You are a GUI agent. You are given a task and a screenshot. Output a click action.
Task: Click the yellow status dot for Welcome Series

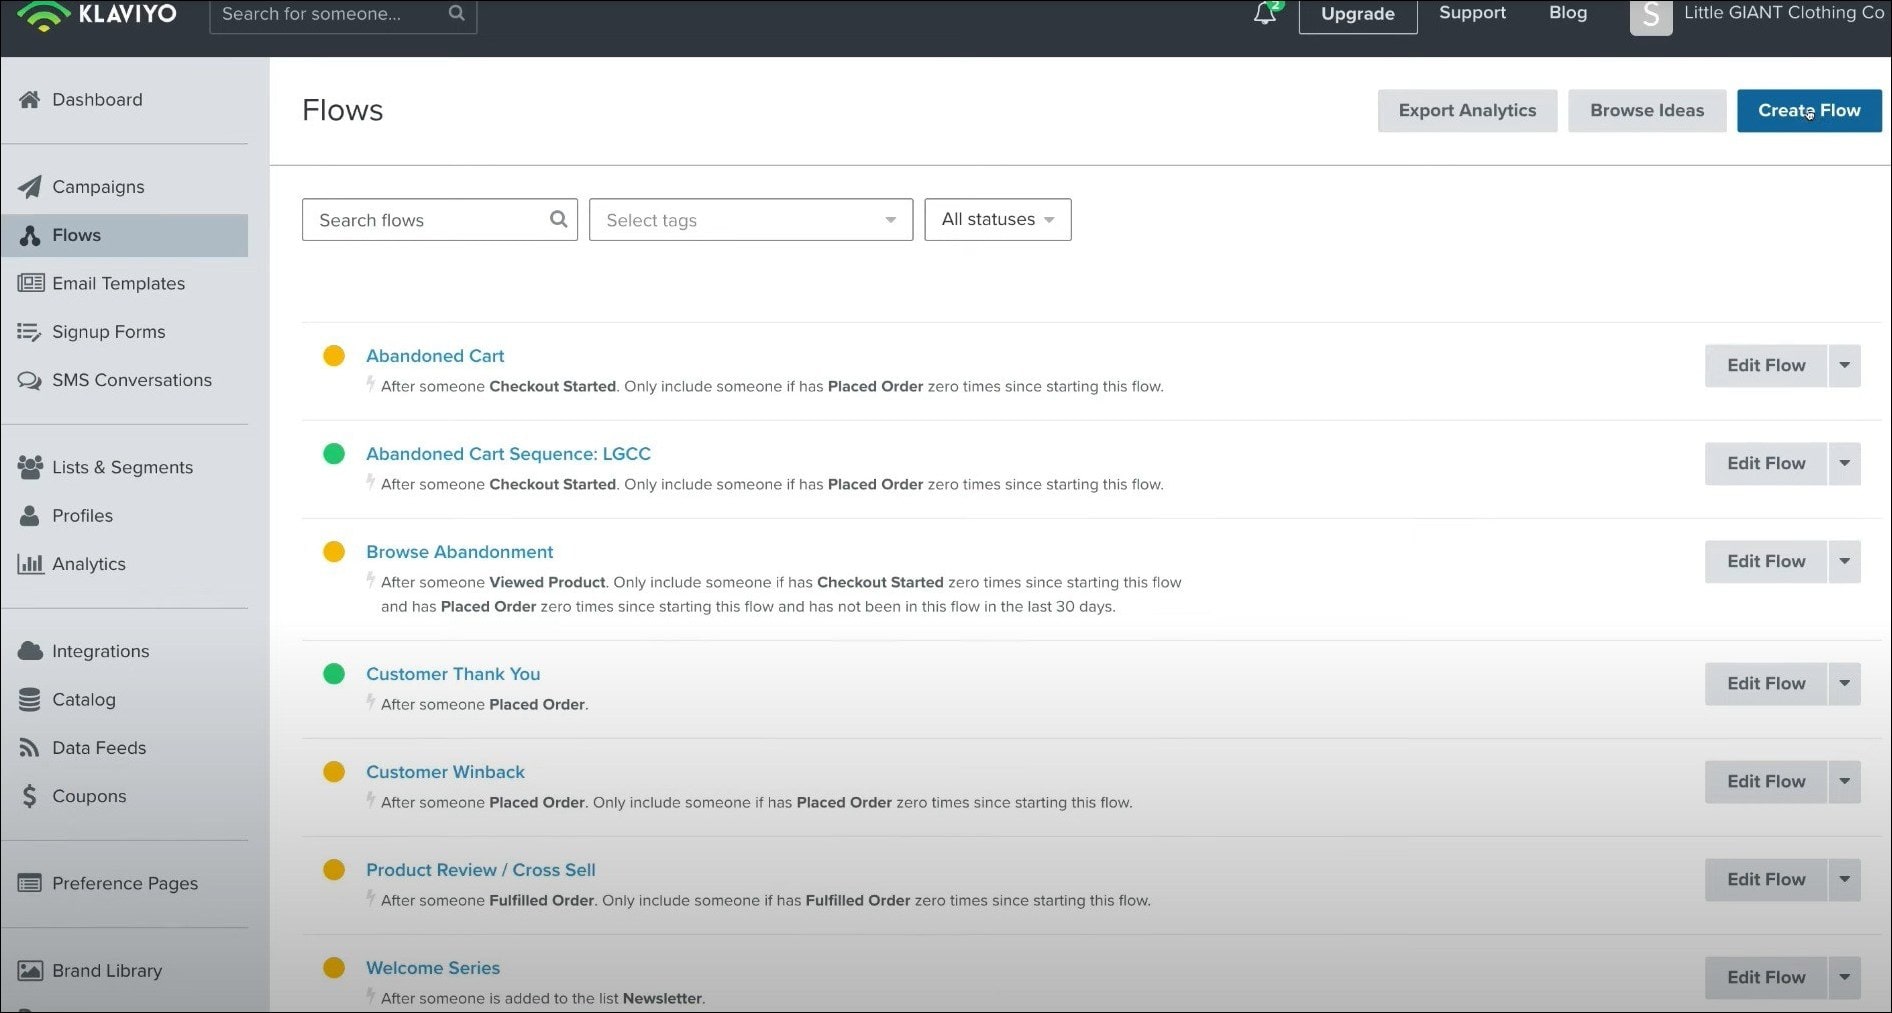click(x=334, y=968)
